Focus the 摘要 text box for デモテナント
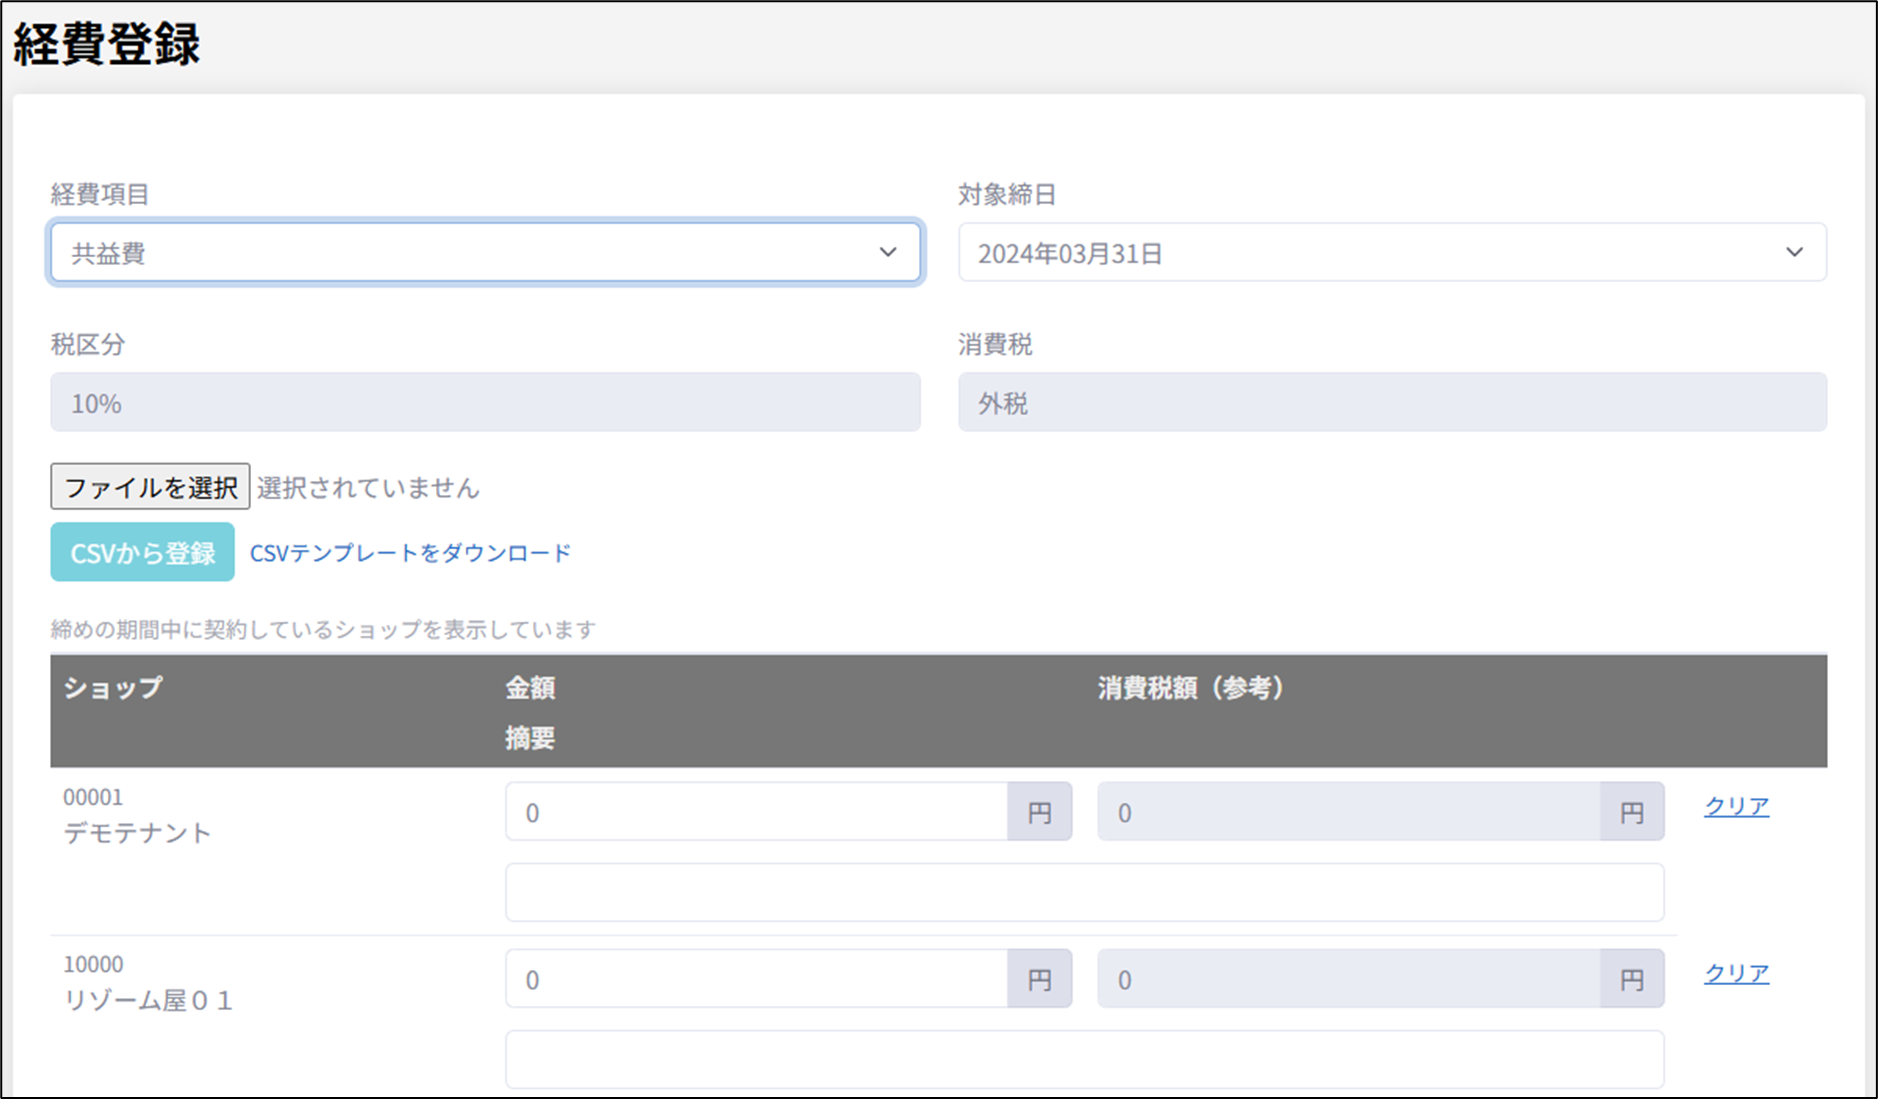The width and height of the screenshot is (1878, 1099). (1084, 892)
